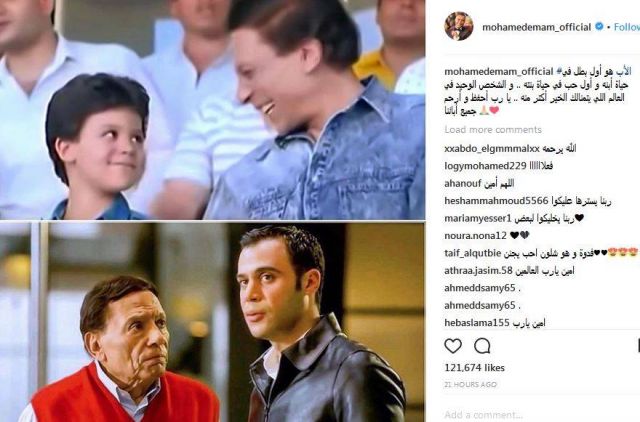Click the caption username mohamedemam_official
The width and height of the screenshot is (640, 422).
coord(499,71)
